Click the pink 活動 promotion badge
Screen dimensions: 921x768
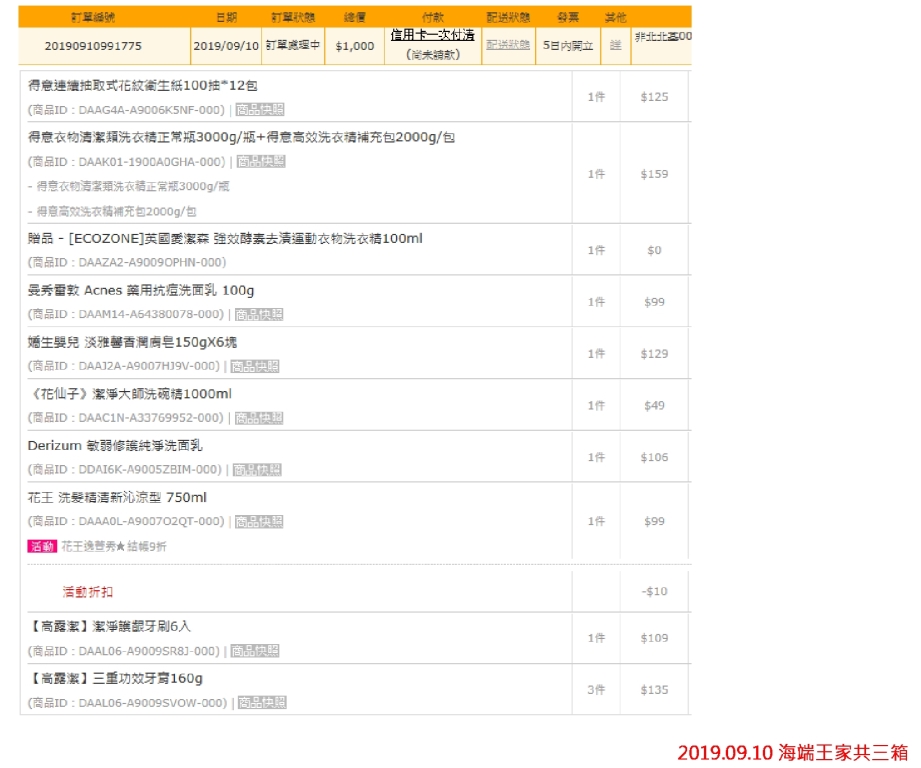[42, 547]
